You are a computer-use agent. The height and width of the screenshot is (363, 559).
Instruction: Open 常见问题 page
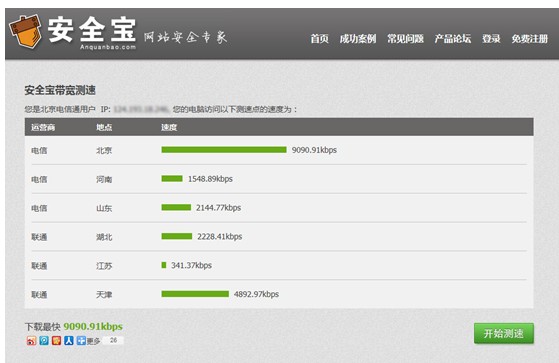[x=405, y=39]
